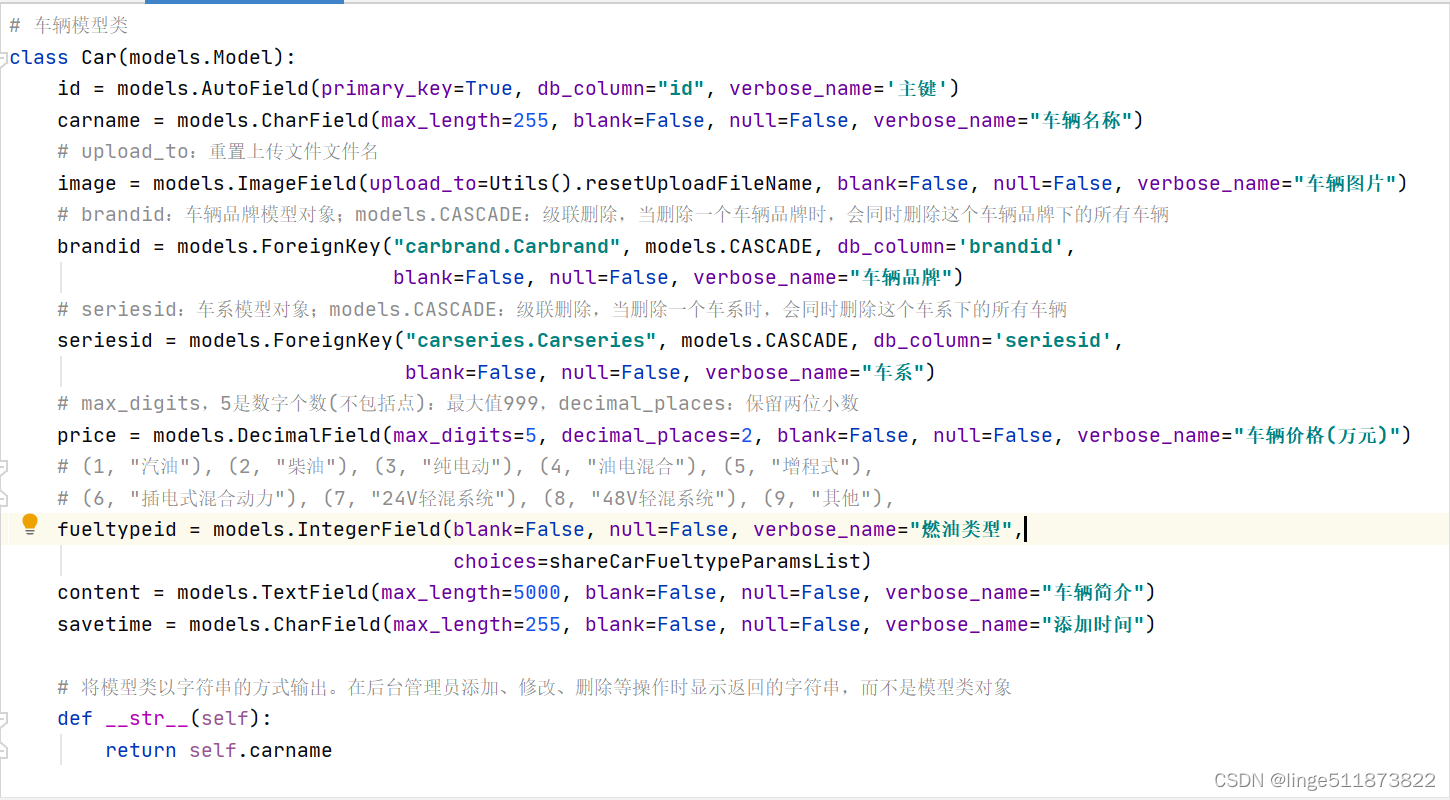Screen dimensions: 1450x800
Task: Click 'IntegerField' in the fueltypeid line
Action: click(x=369, y=530)
